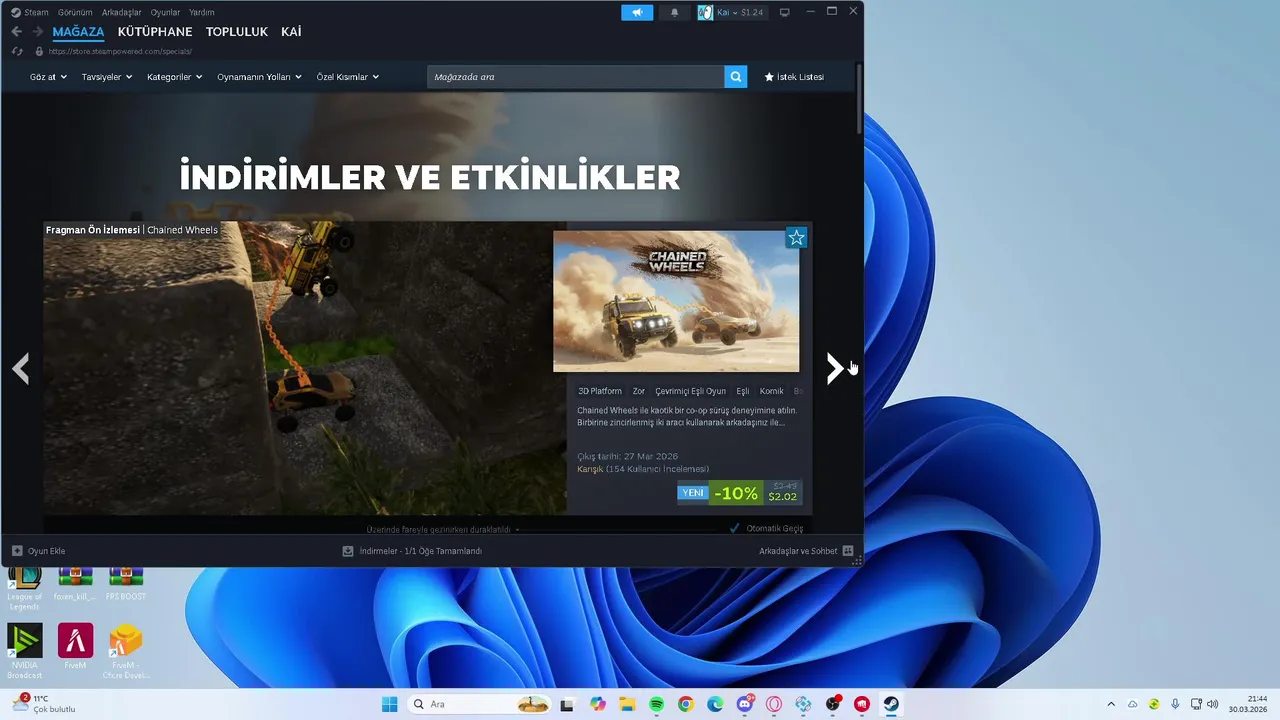The height and width of the screenshot is (720, 1280).
Task: Click the Zor tag
Action: (639, 391)
